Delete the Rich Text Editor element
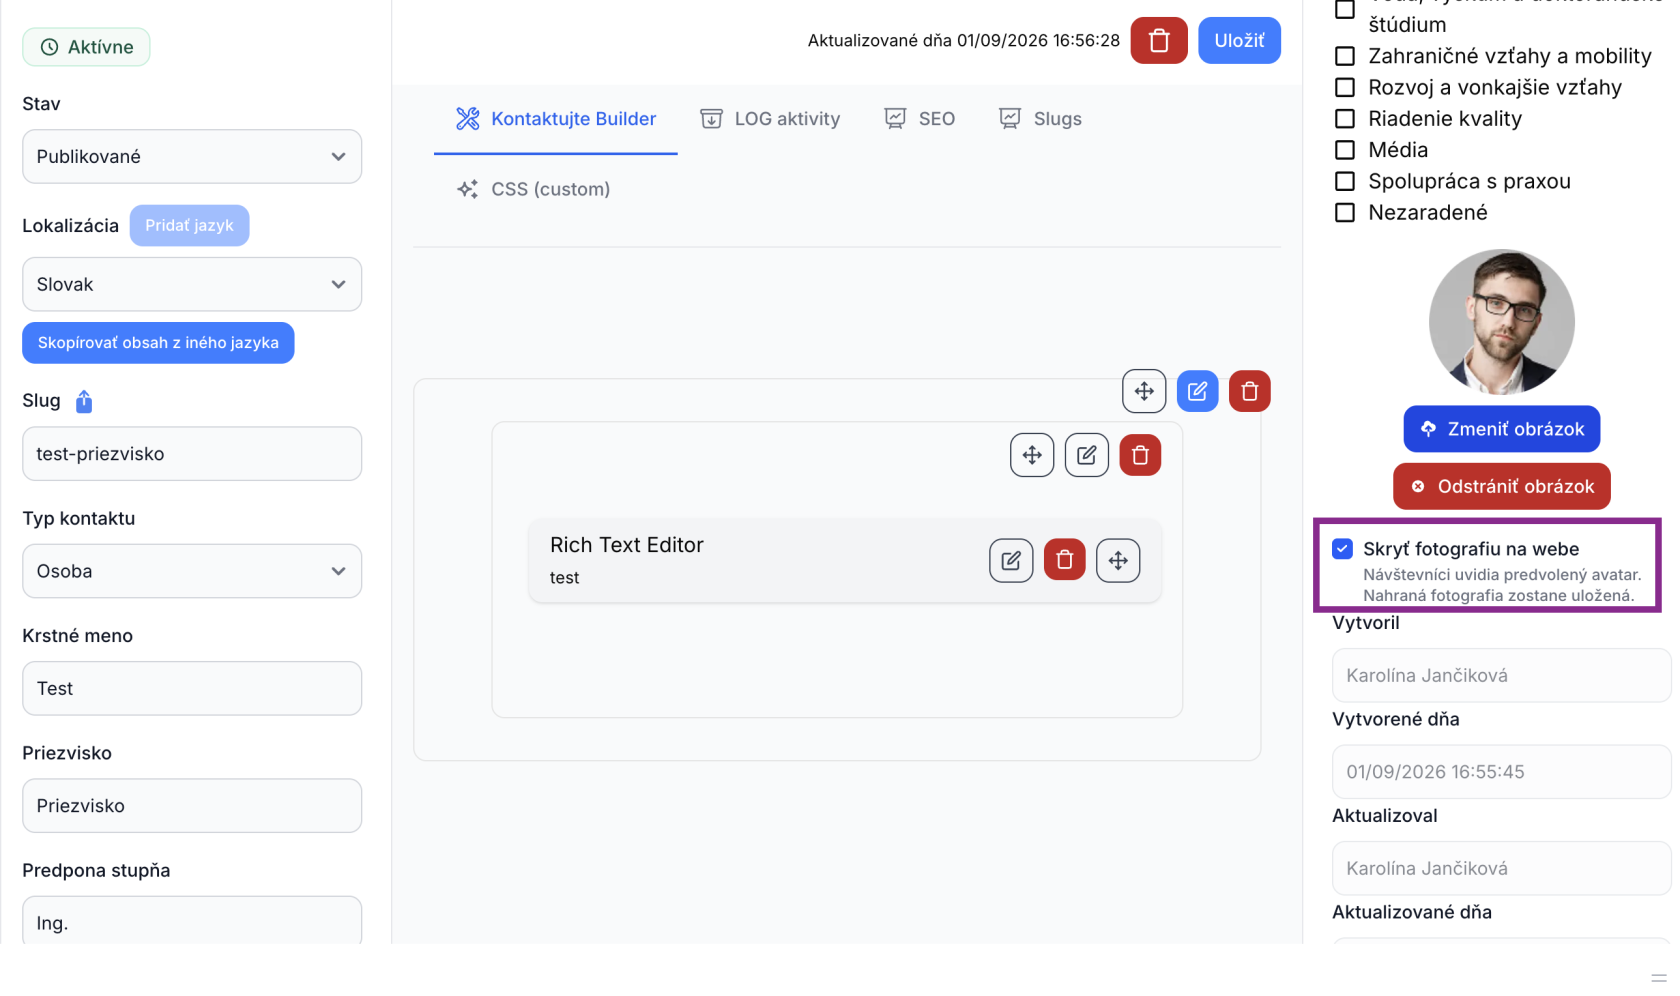The width and height of the screenshot is (1680, 996). [1065, 560]
